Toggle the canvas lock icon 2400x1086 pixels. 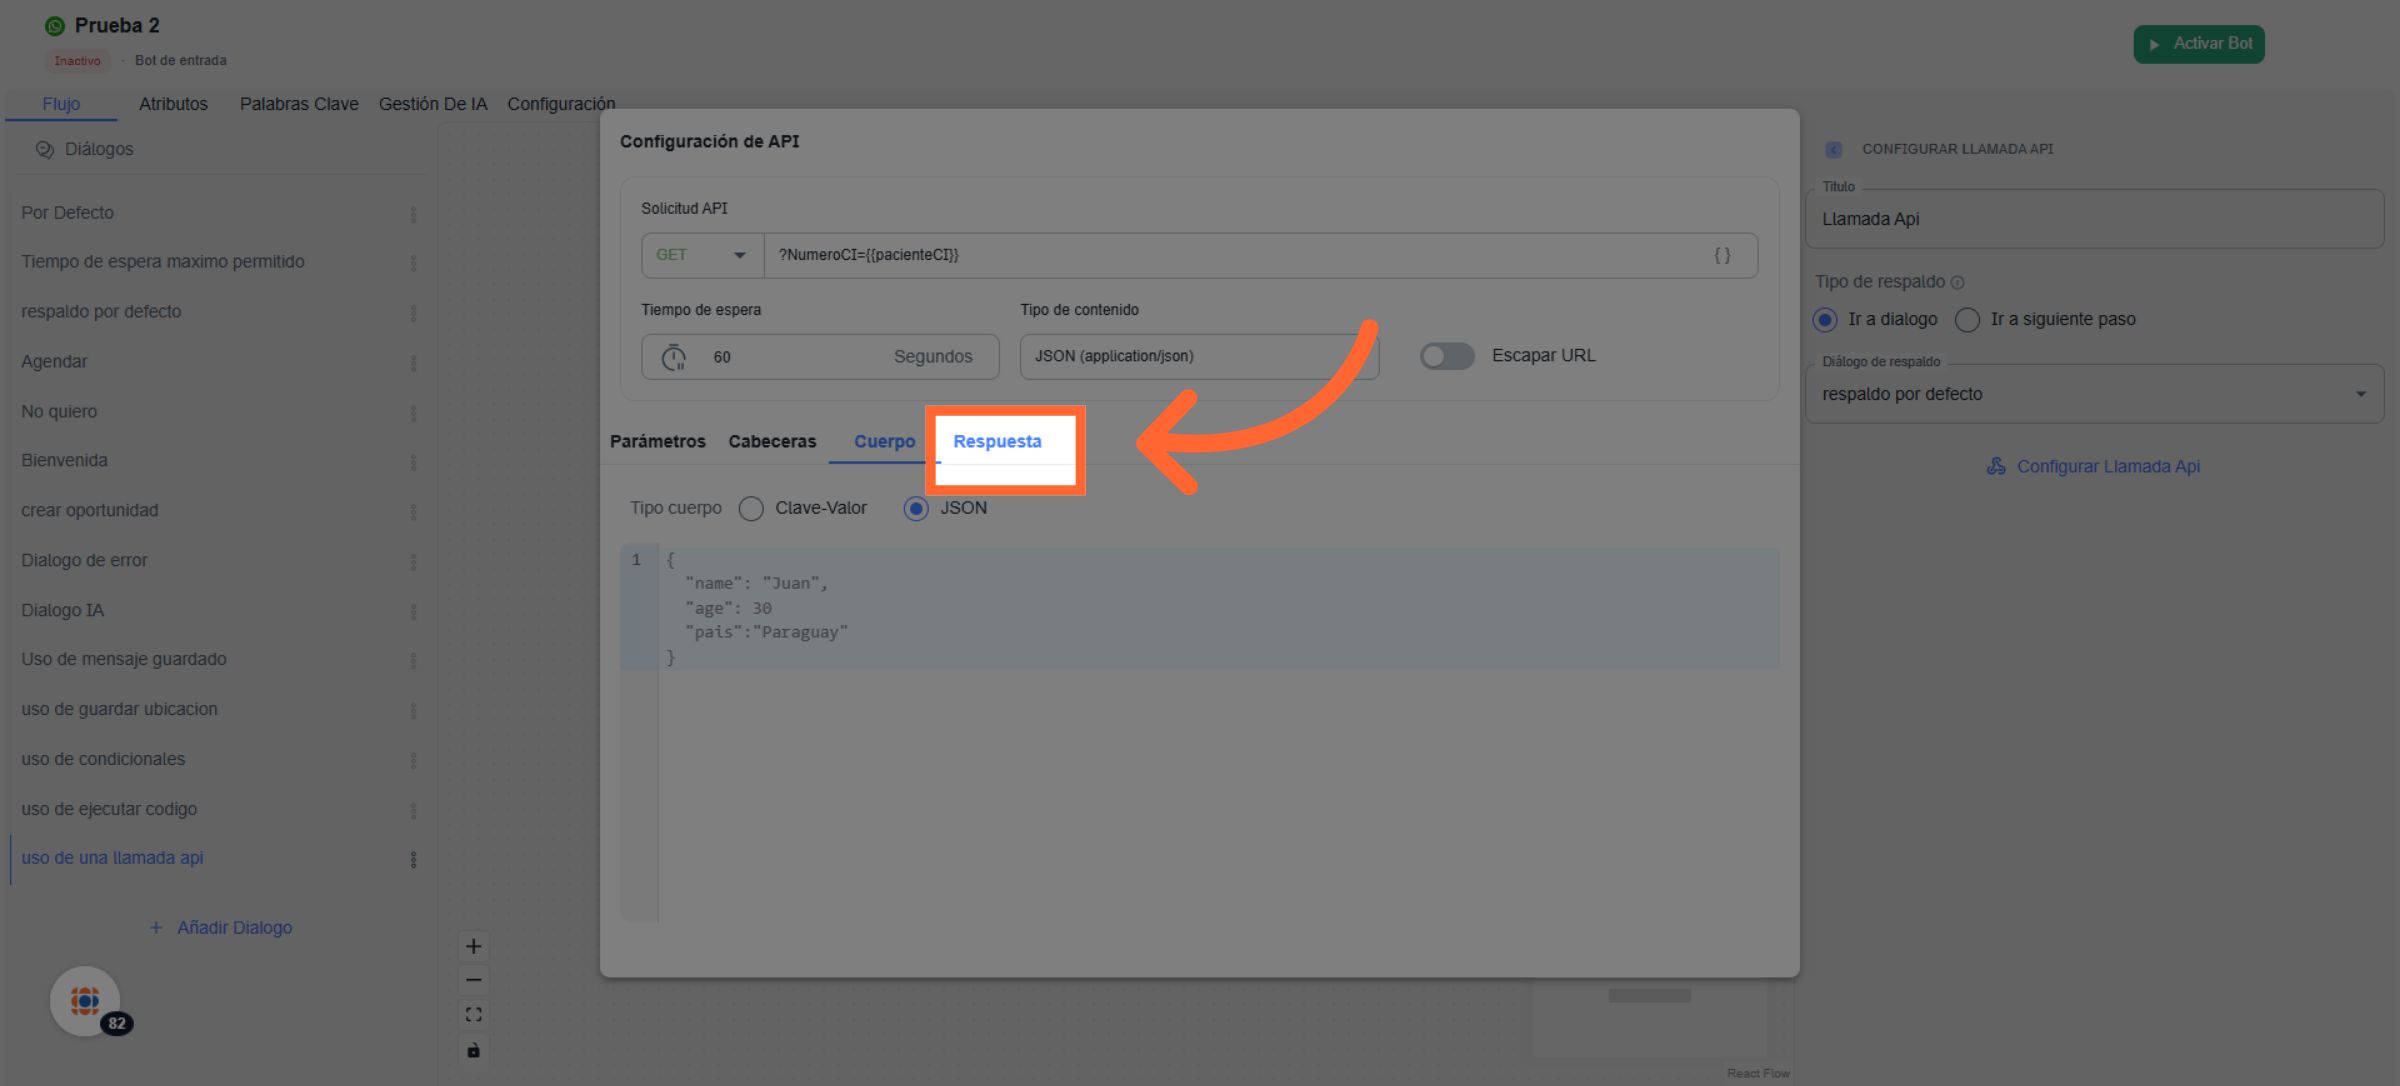tap(474, 1050)
